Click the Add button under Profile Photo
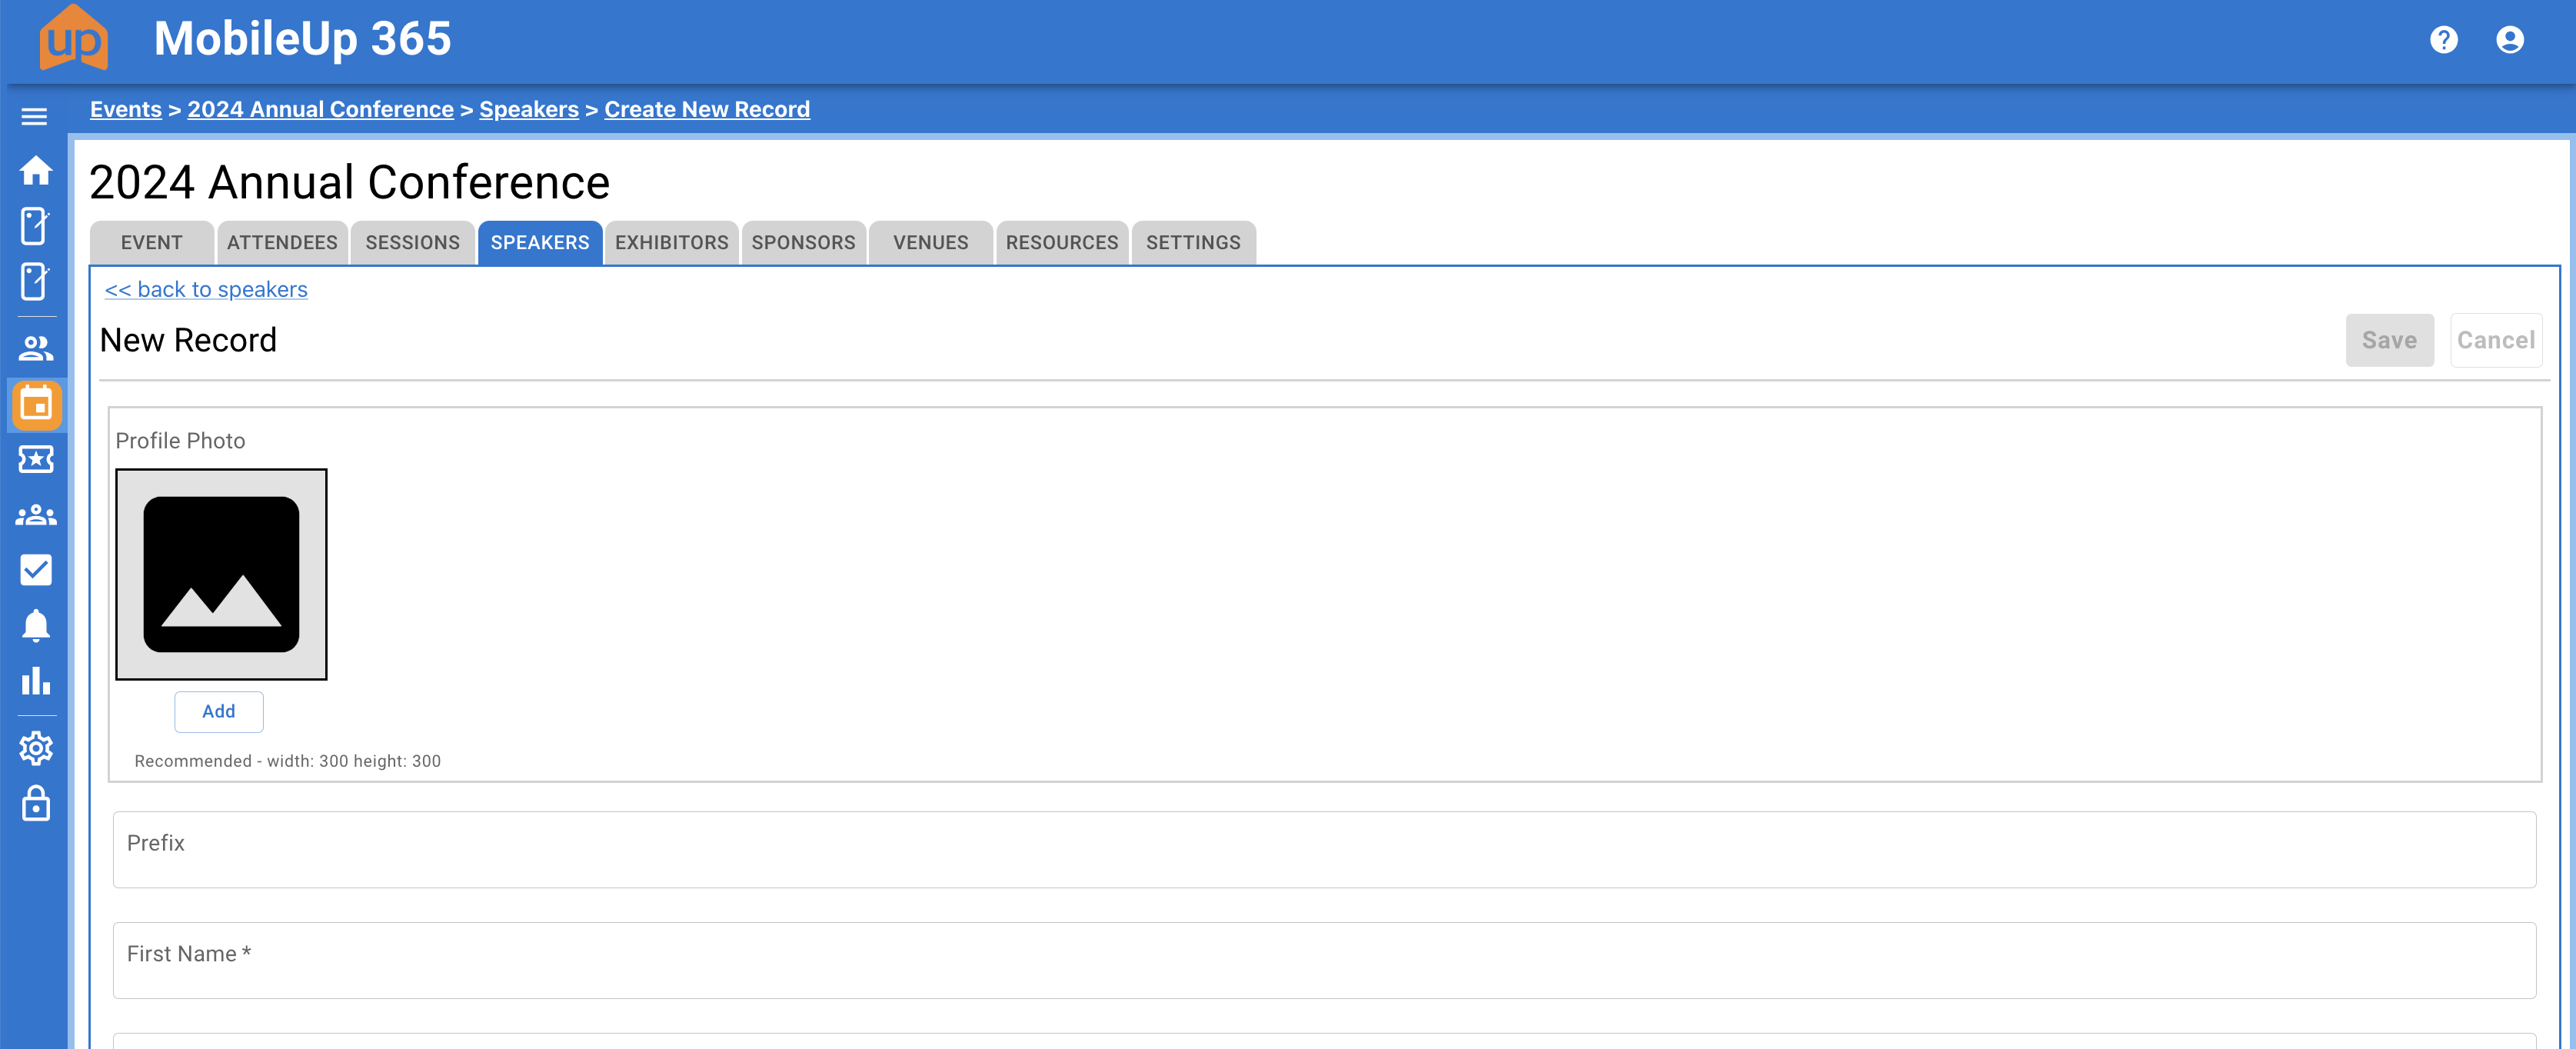 pyautogui.click(x=218, y=711)
